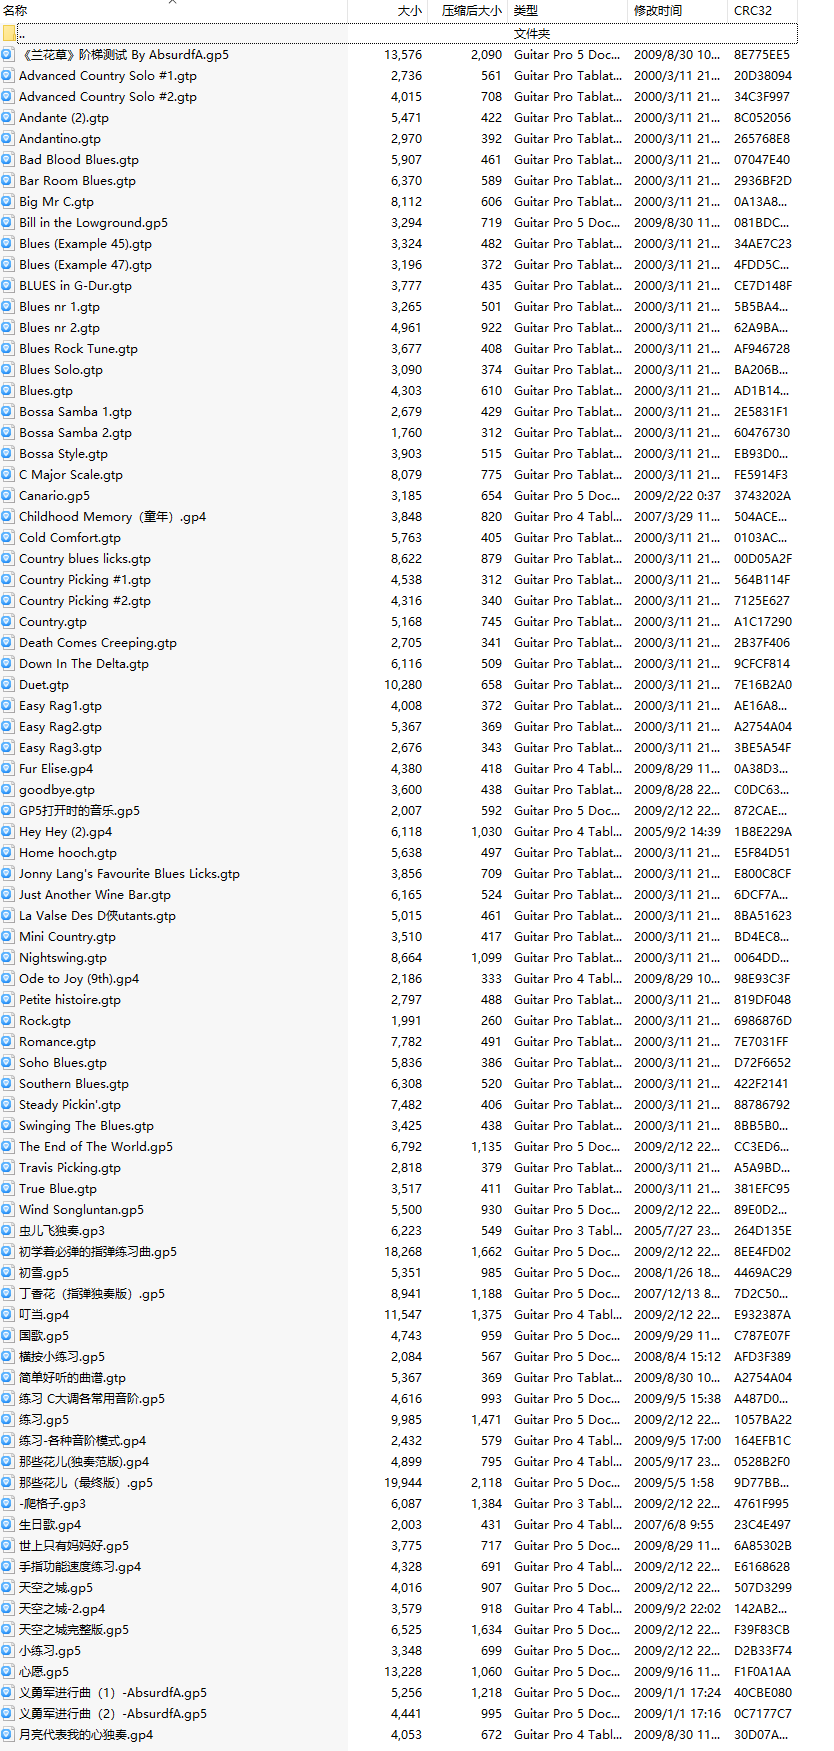
Task: Select the file name Wind Songluntan.gp5
Action: (82, 1210)
